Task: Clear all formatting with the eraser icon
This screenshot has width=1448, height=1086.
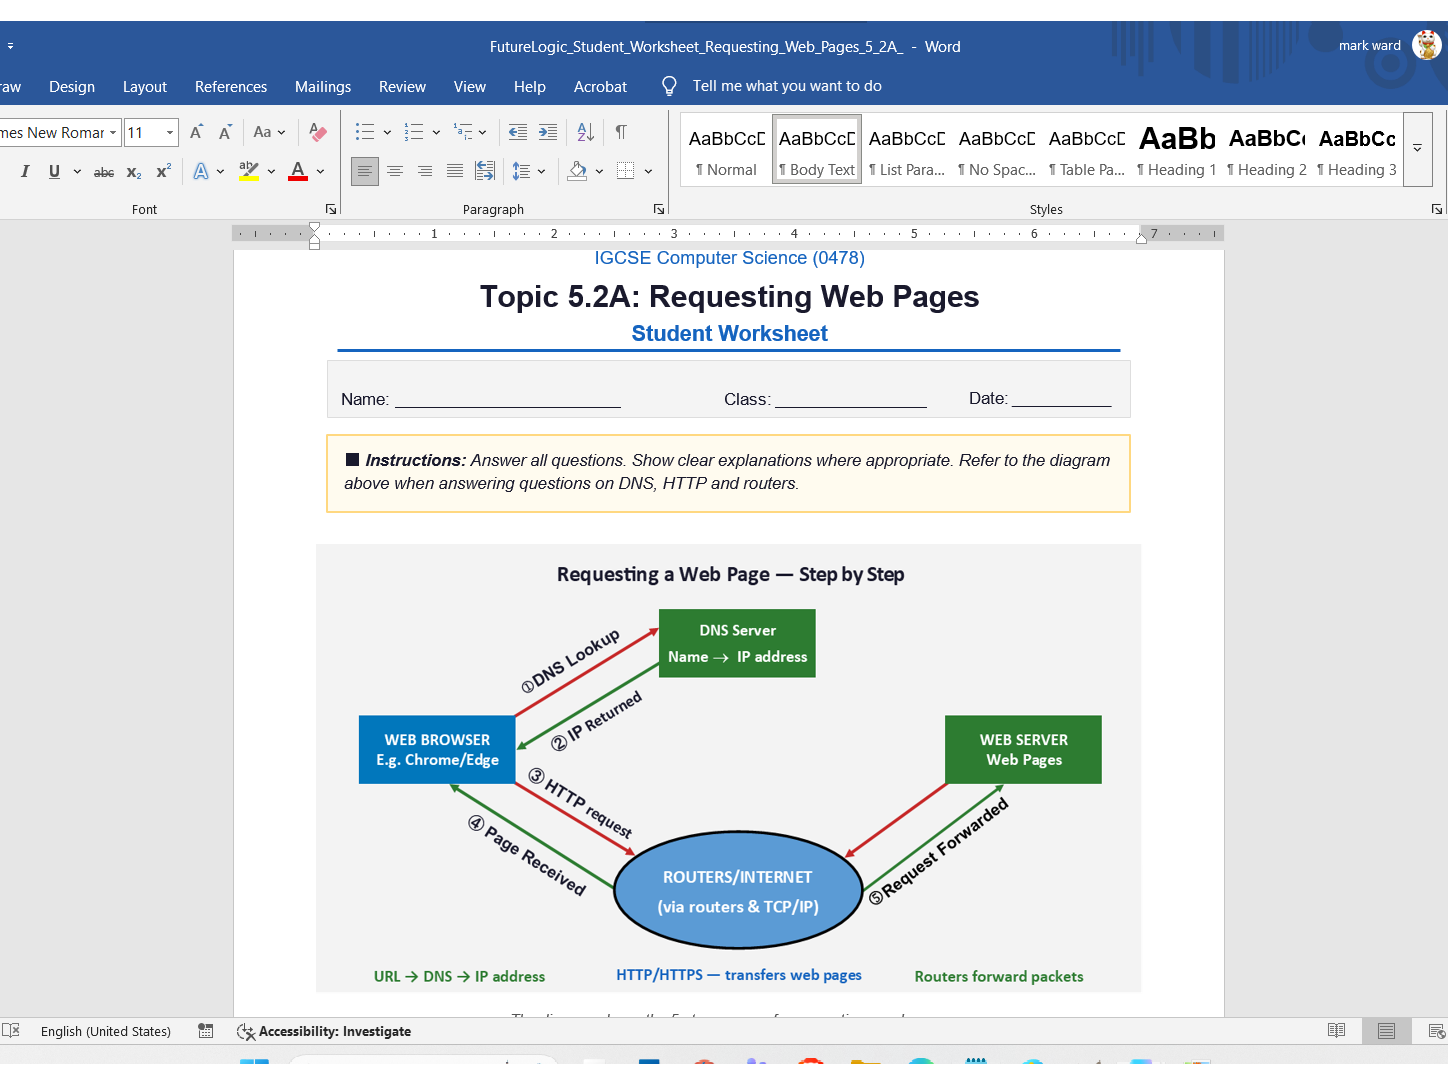Action: tap(318, 132)
